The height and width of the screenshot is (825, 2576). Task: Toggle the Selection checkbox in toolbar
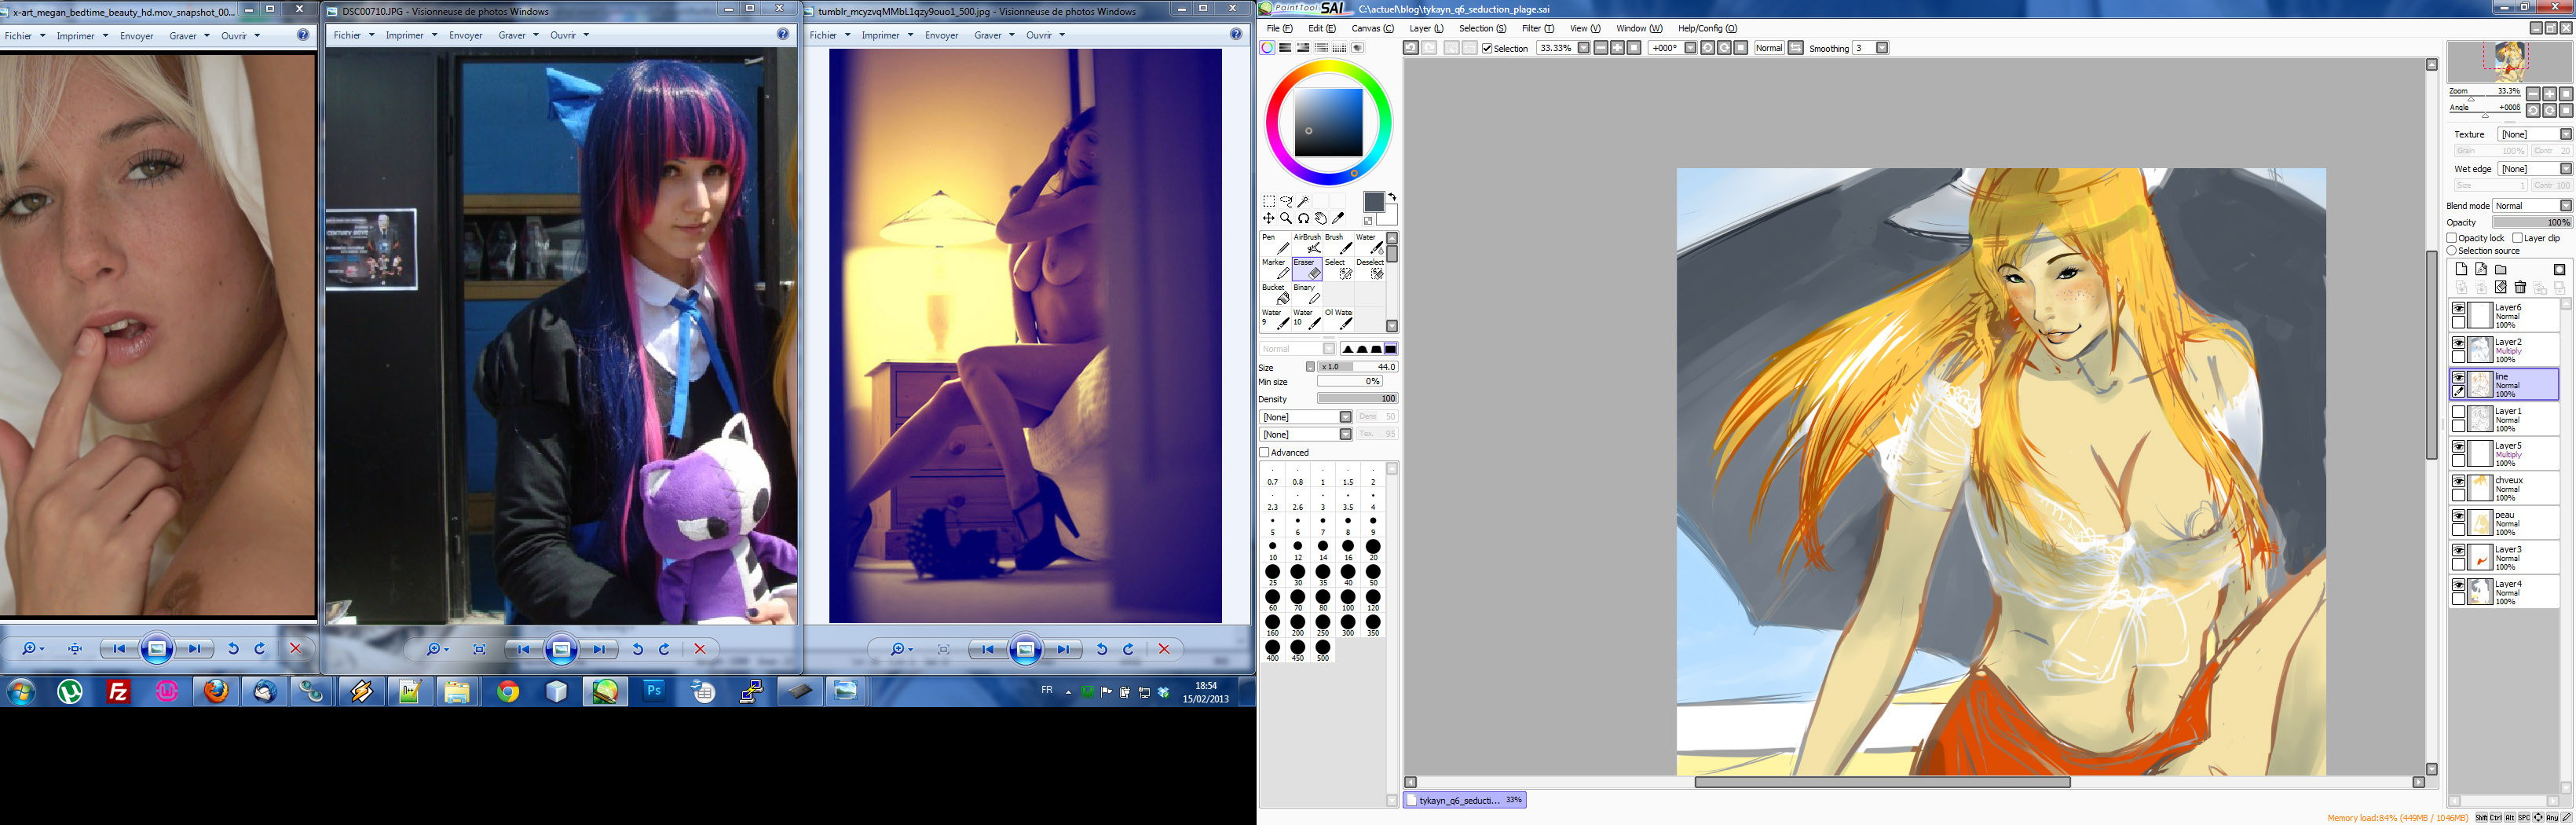[x=1487, y=48]
